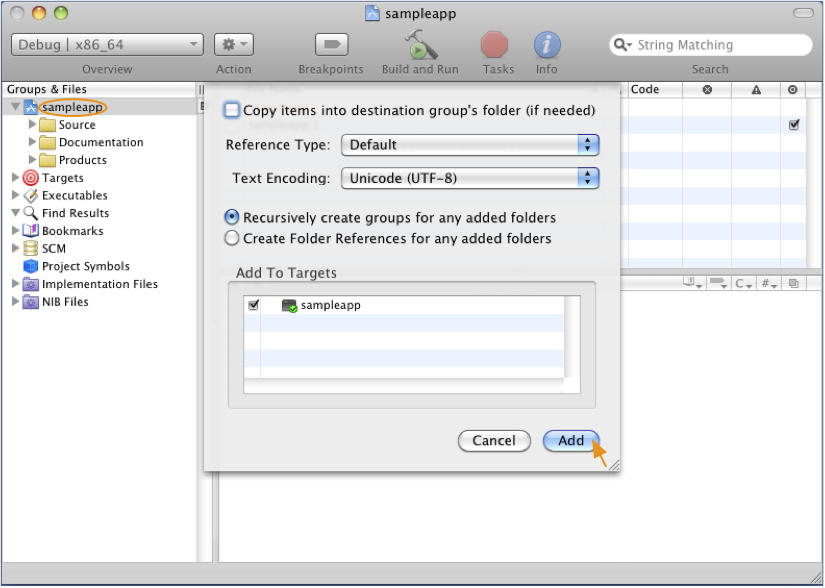Select Create Folder References for added folders
The image size is (825, 588).
point(232,238)
